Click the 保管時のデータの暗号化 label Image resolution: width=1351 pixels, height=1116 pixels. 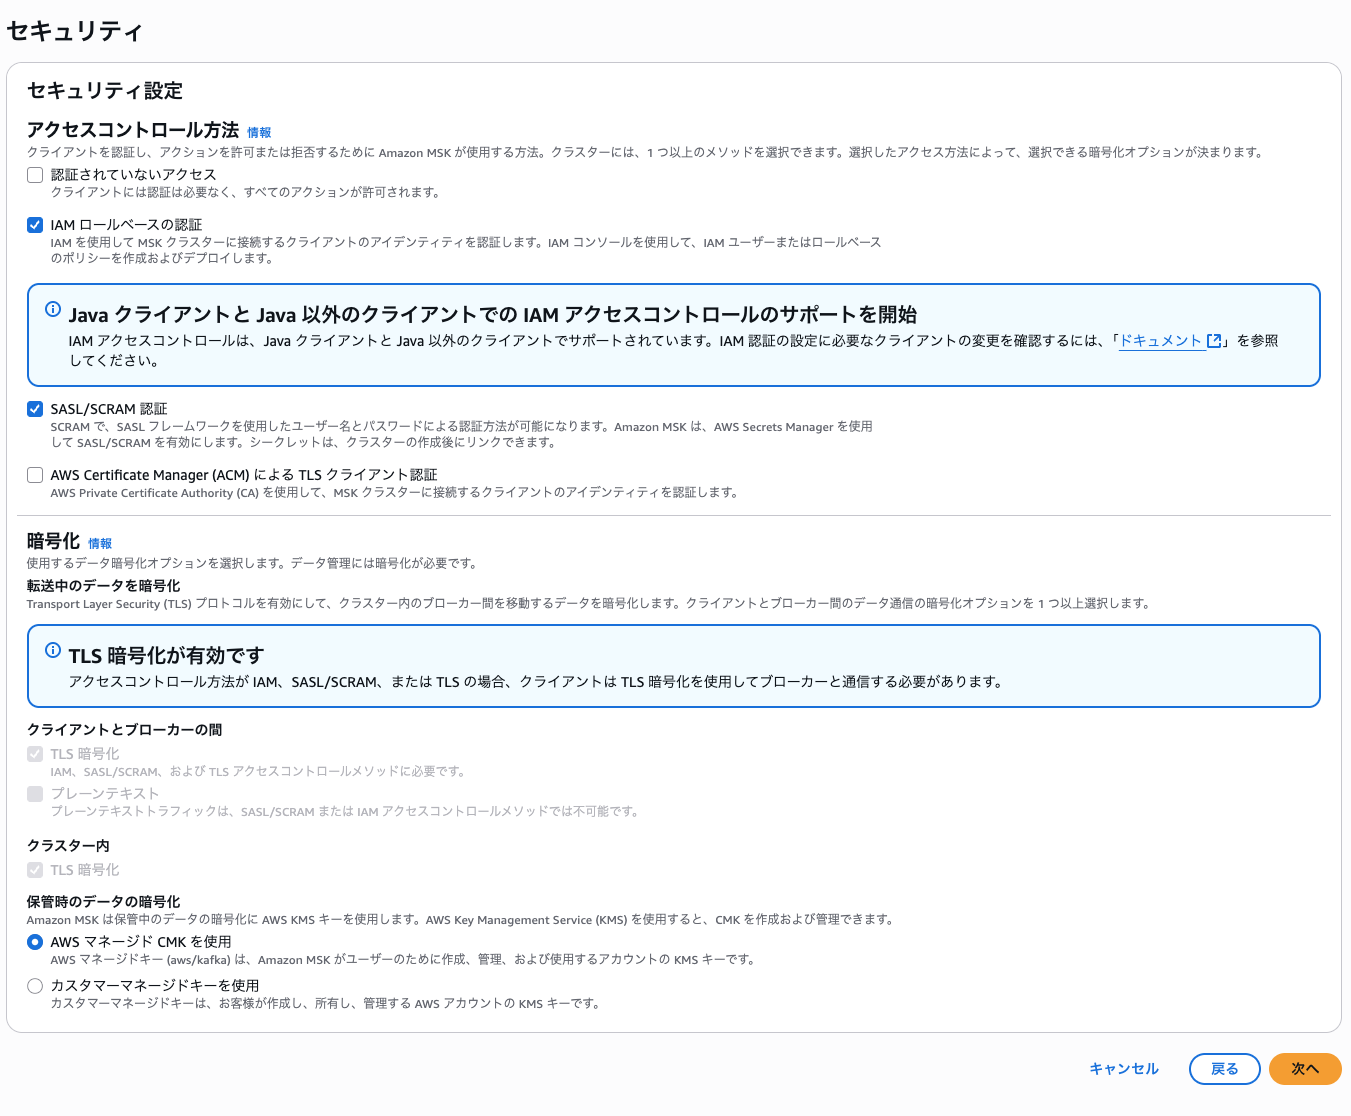click(104, 902)
